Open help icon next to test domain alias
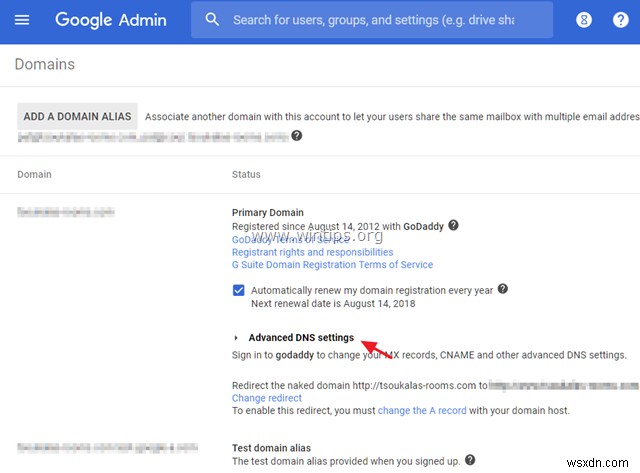Screen dimensions: 640x473 click(x=470, y=460)
